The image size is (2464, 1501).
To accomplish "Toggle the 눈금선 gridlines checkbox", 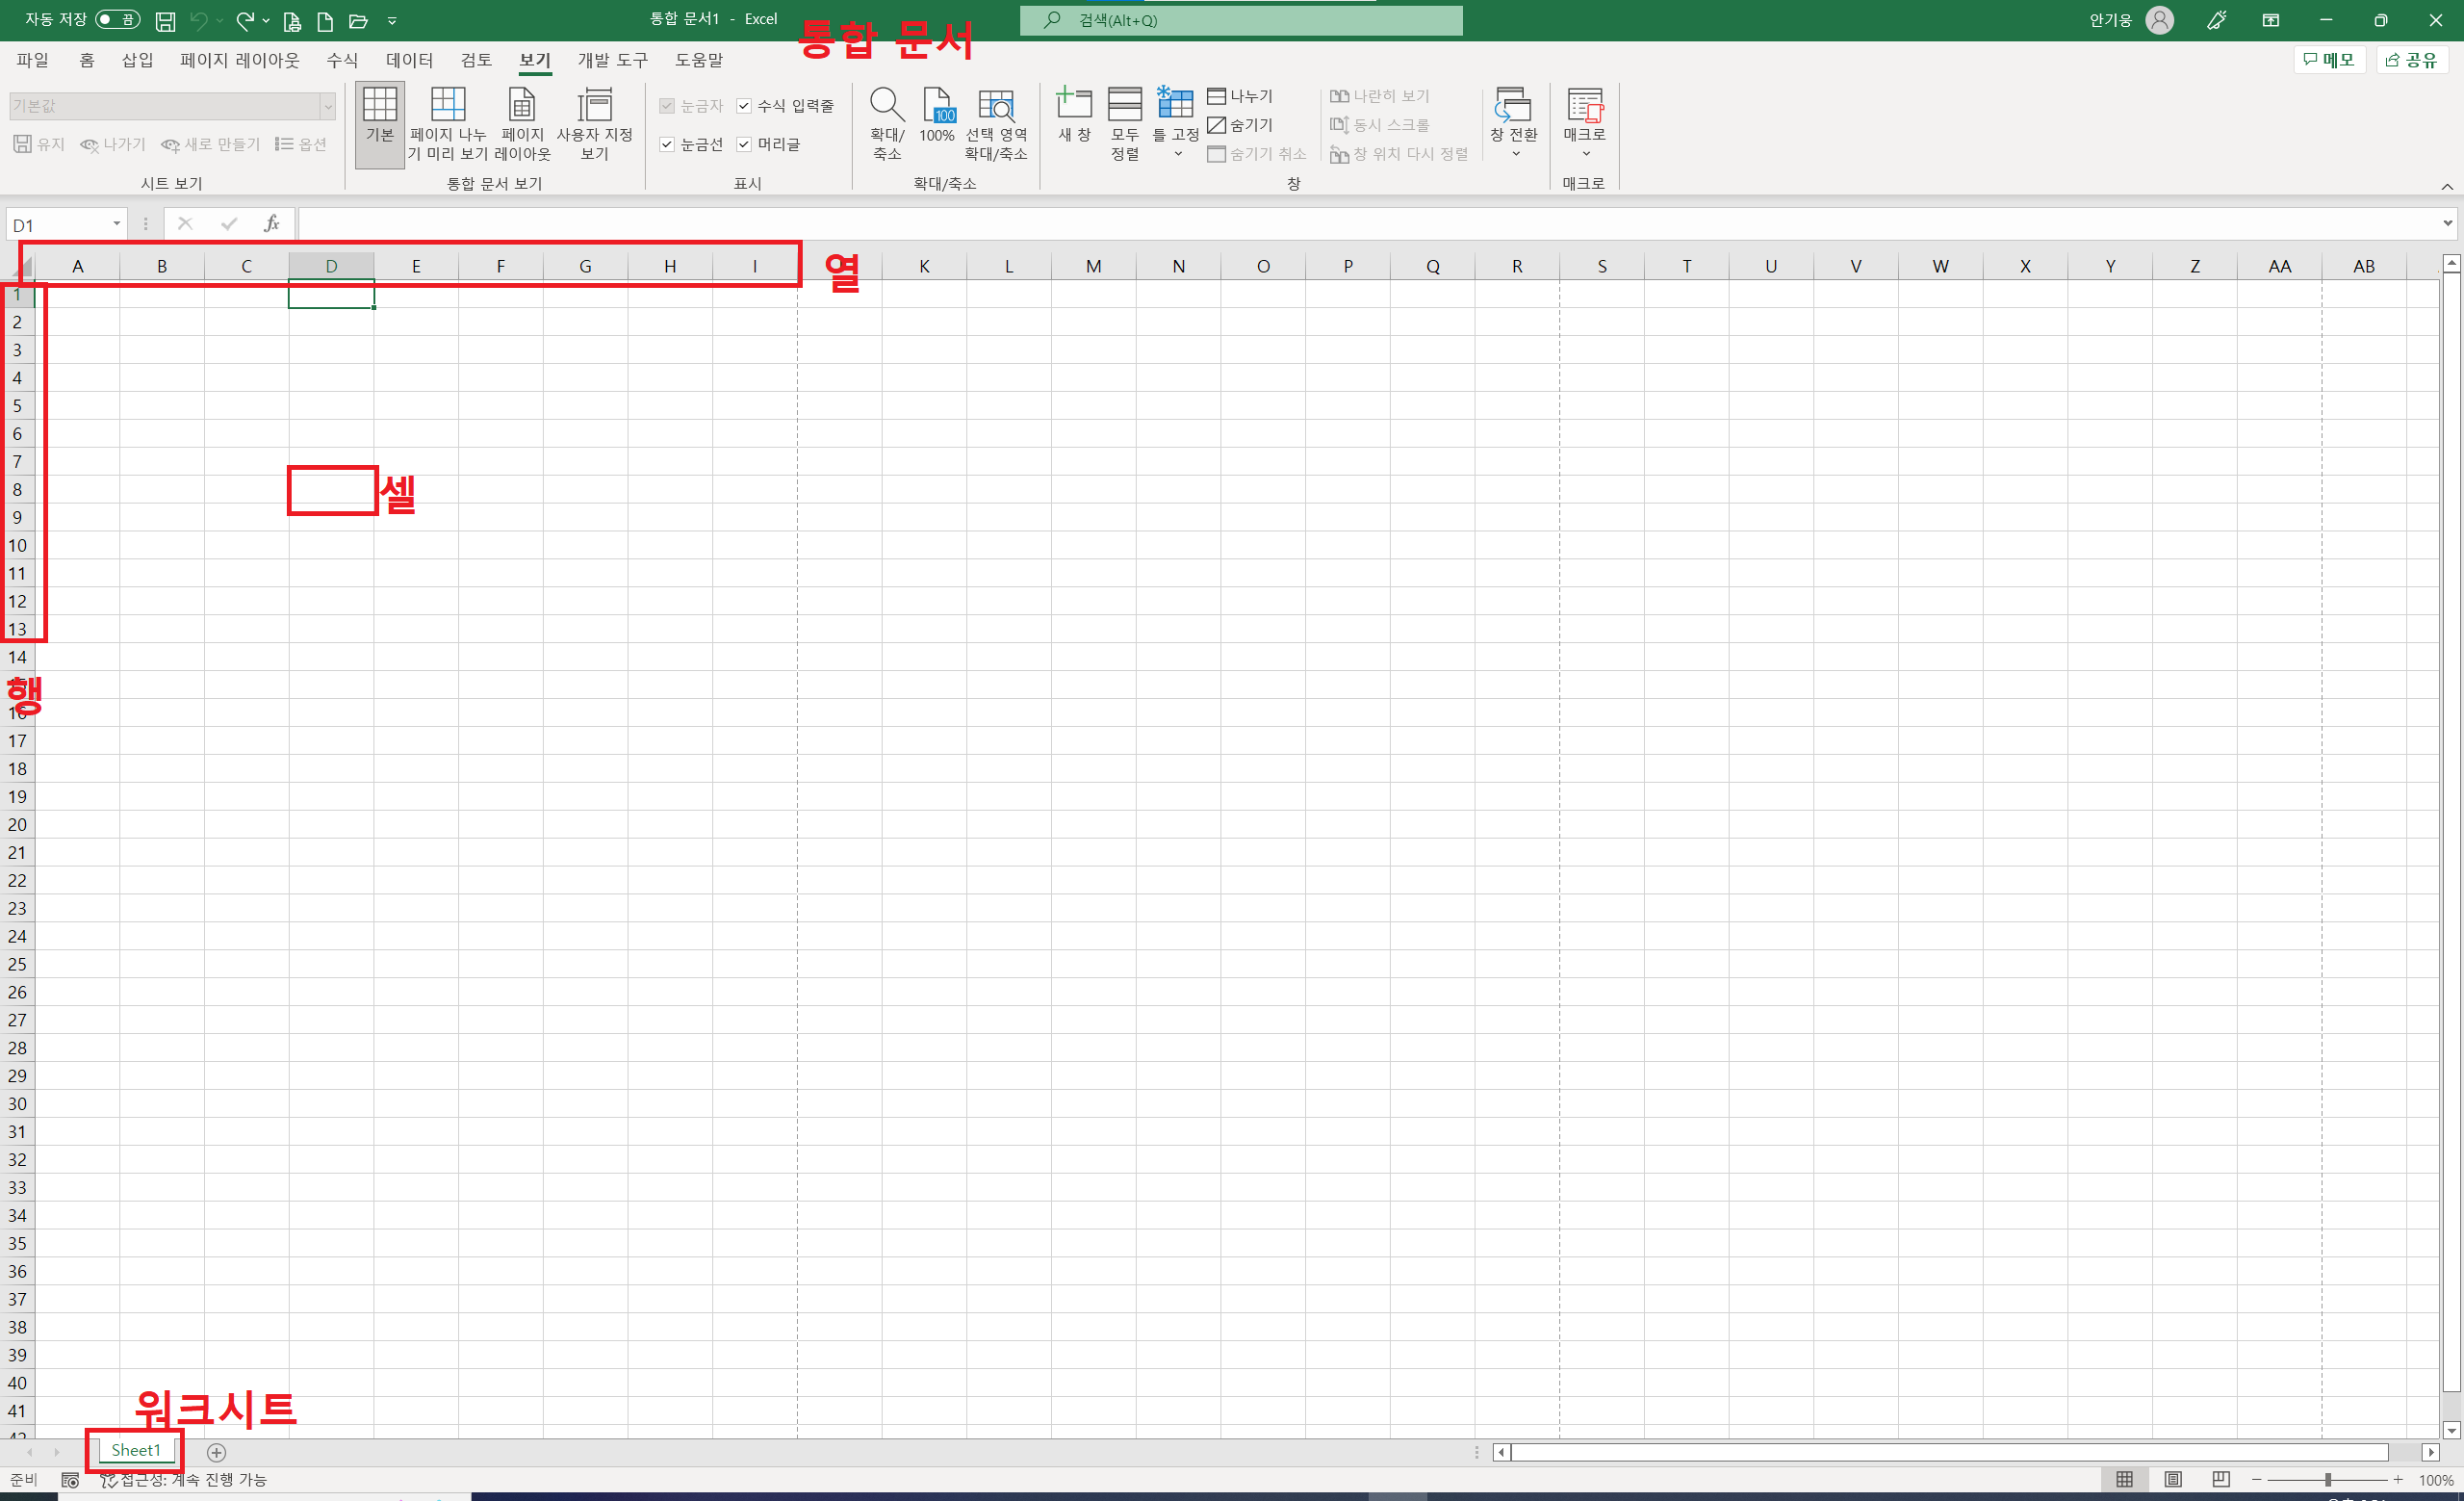I will coord(667,144).
